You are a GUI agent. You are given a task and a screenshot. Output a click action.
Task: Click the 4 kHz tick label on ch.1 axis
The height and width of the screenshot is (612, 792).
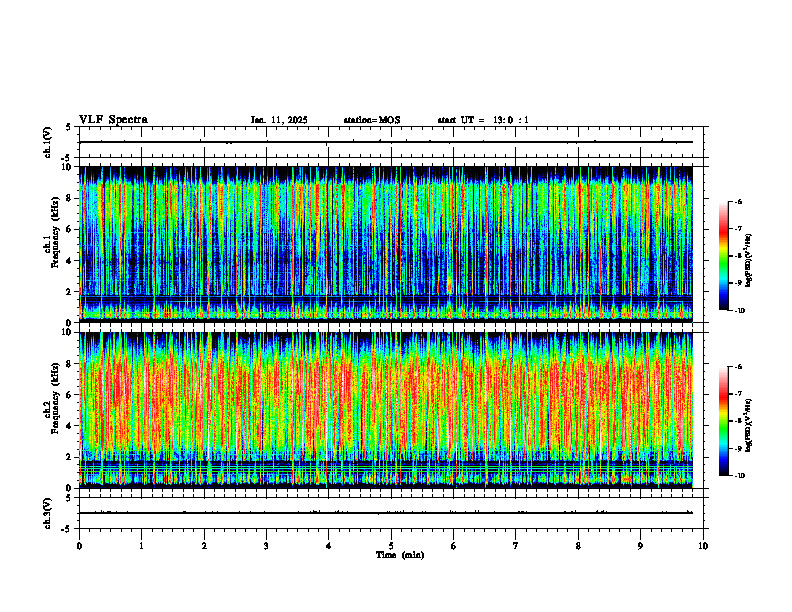click(x=70, y=261)
